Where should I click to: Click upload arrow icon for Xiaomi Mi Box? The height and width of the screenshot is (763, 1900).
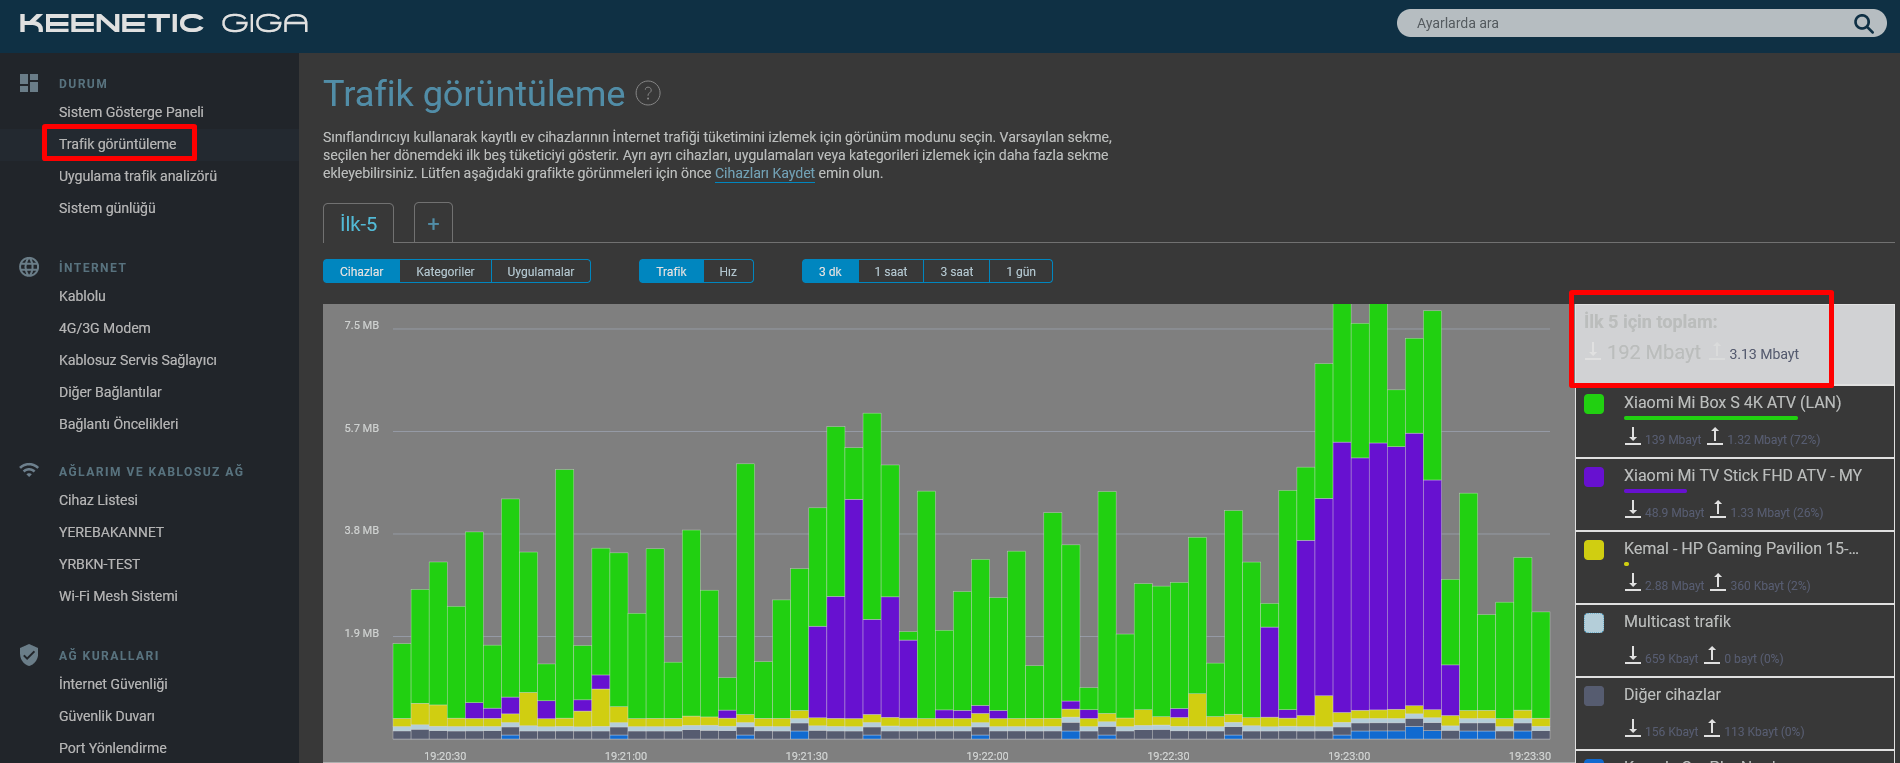(1715, 436)
